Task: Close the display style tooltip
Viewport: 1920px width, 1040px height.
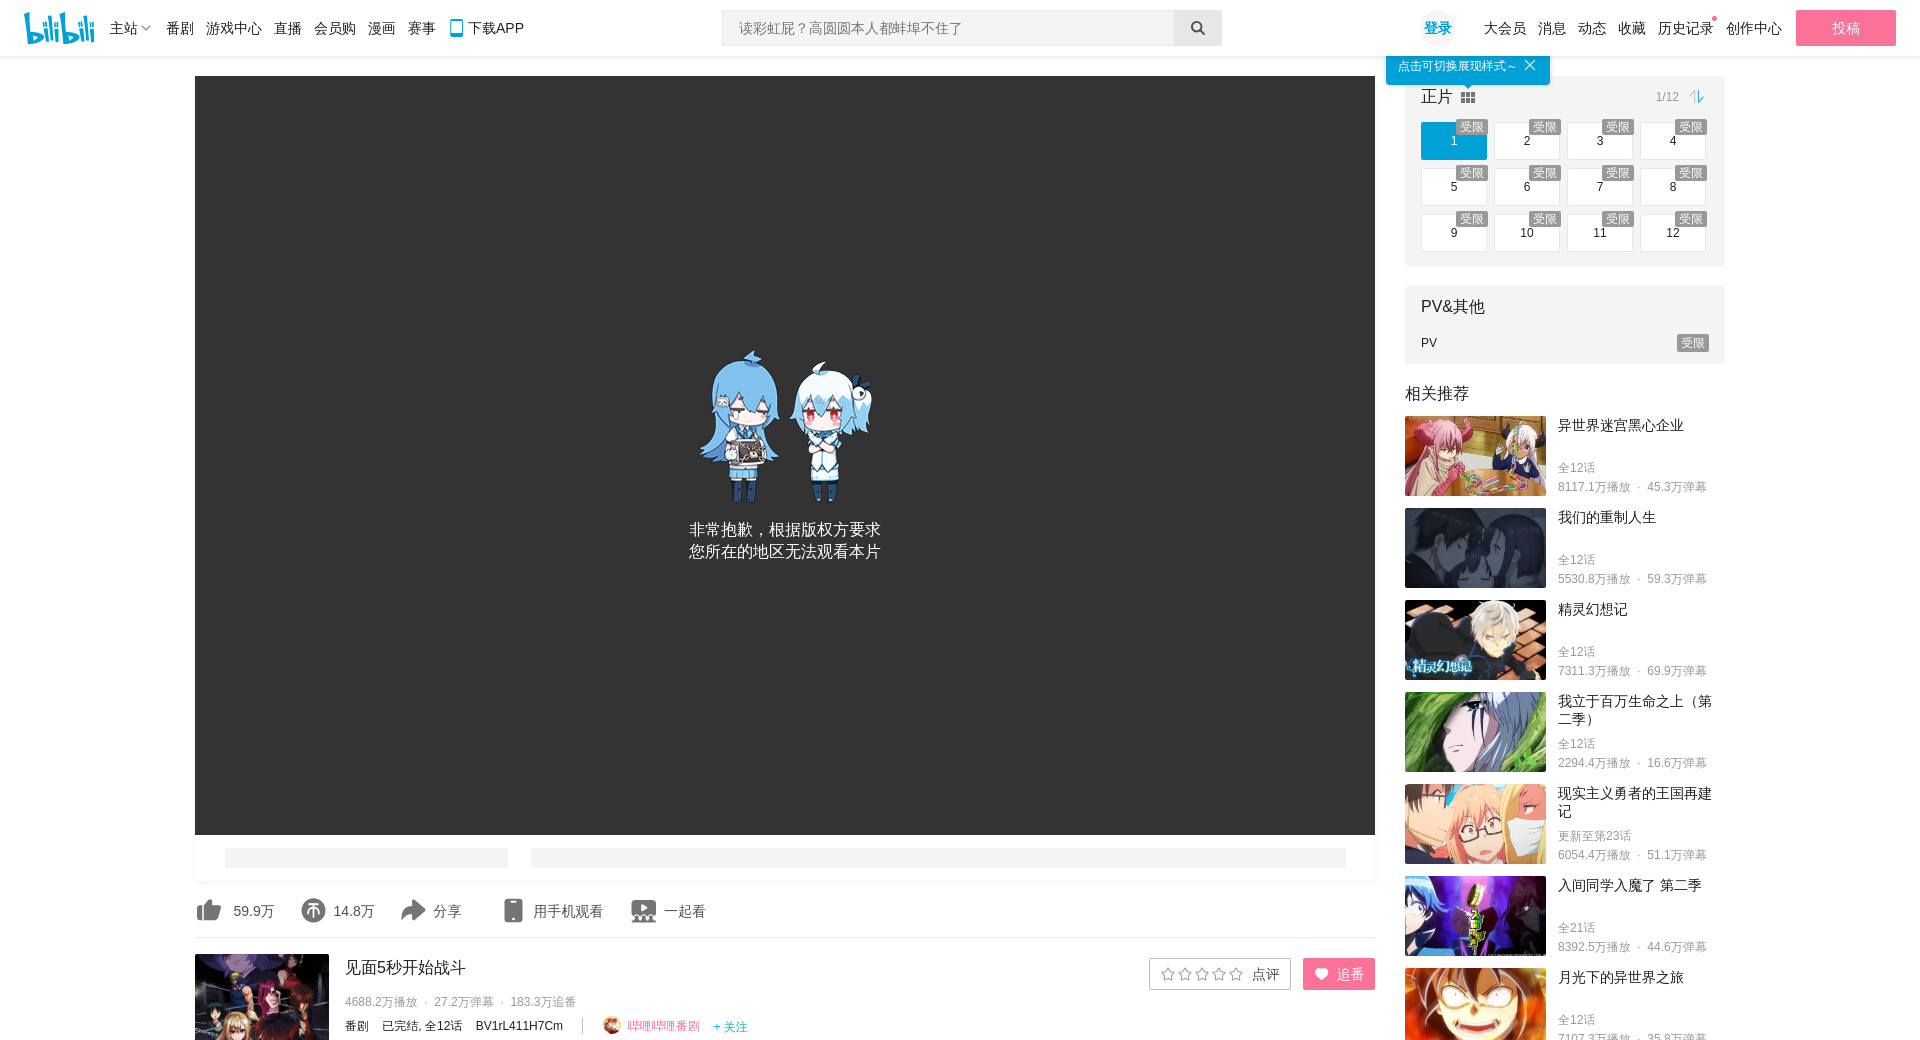Action: 1530,65
